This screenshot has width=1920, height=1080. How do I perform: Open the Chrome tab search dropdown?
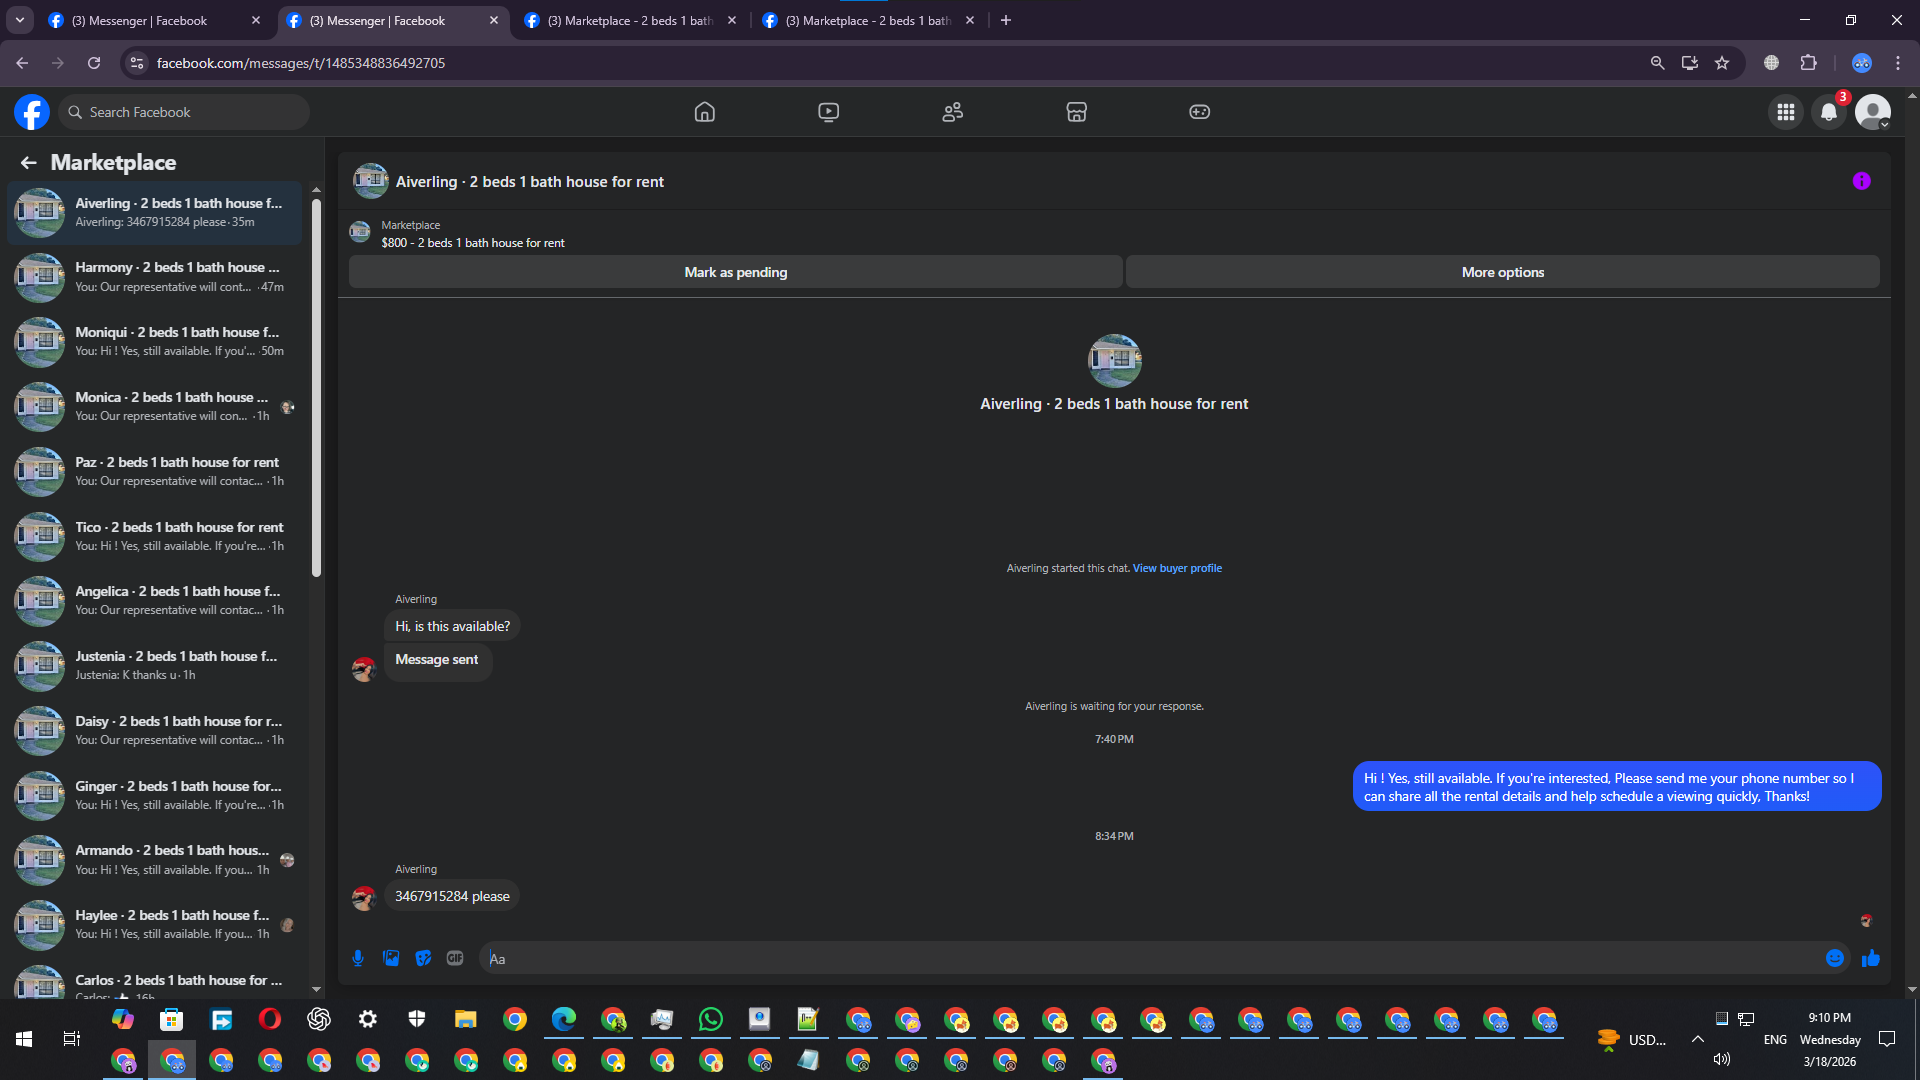19,20
